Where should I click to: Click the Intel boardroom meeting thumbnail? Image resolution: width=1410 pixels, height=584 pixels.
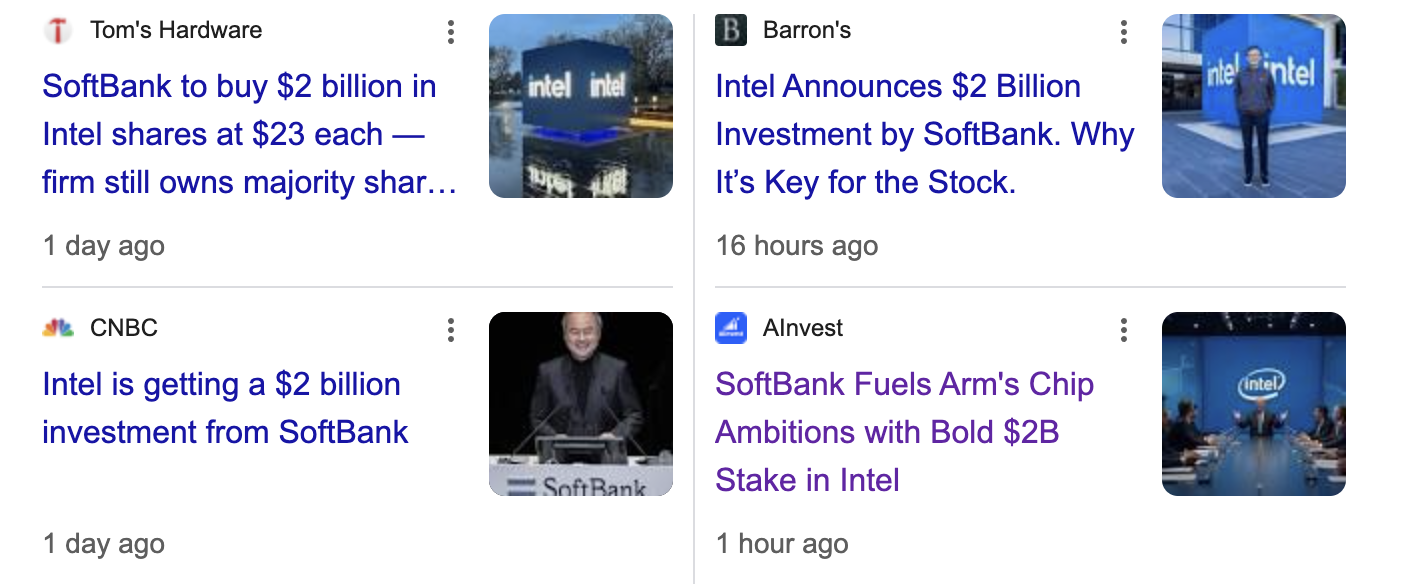(1253, 404)
